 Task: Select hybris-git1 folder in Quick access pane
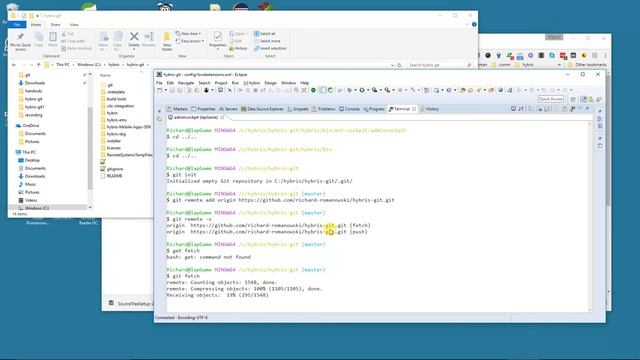point(34,107)
